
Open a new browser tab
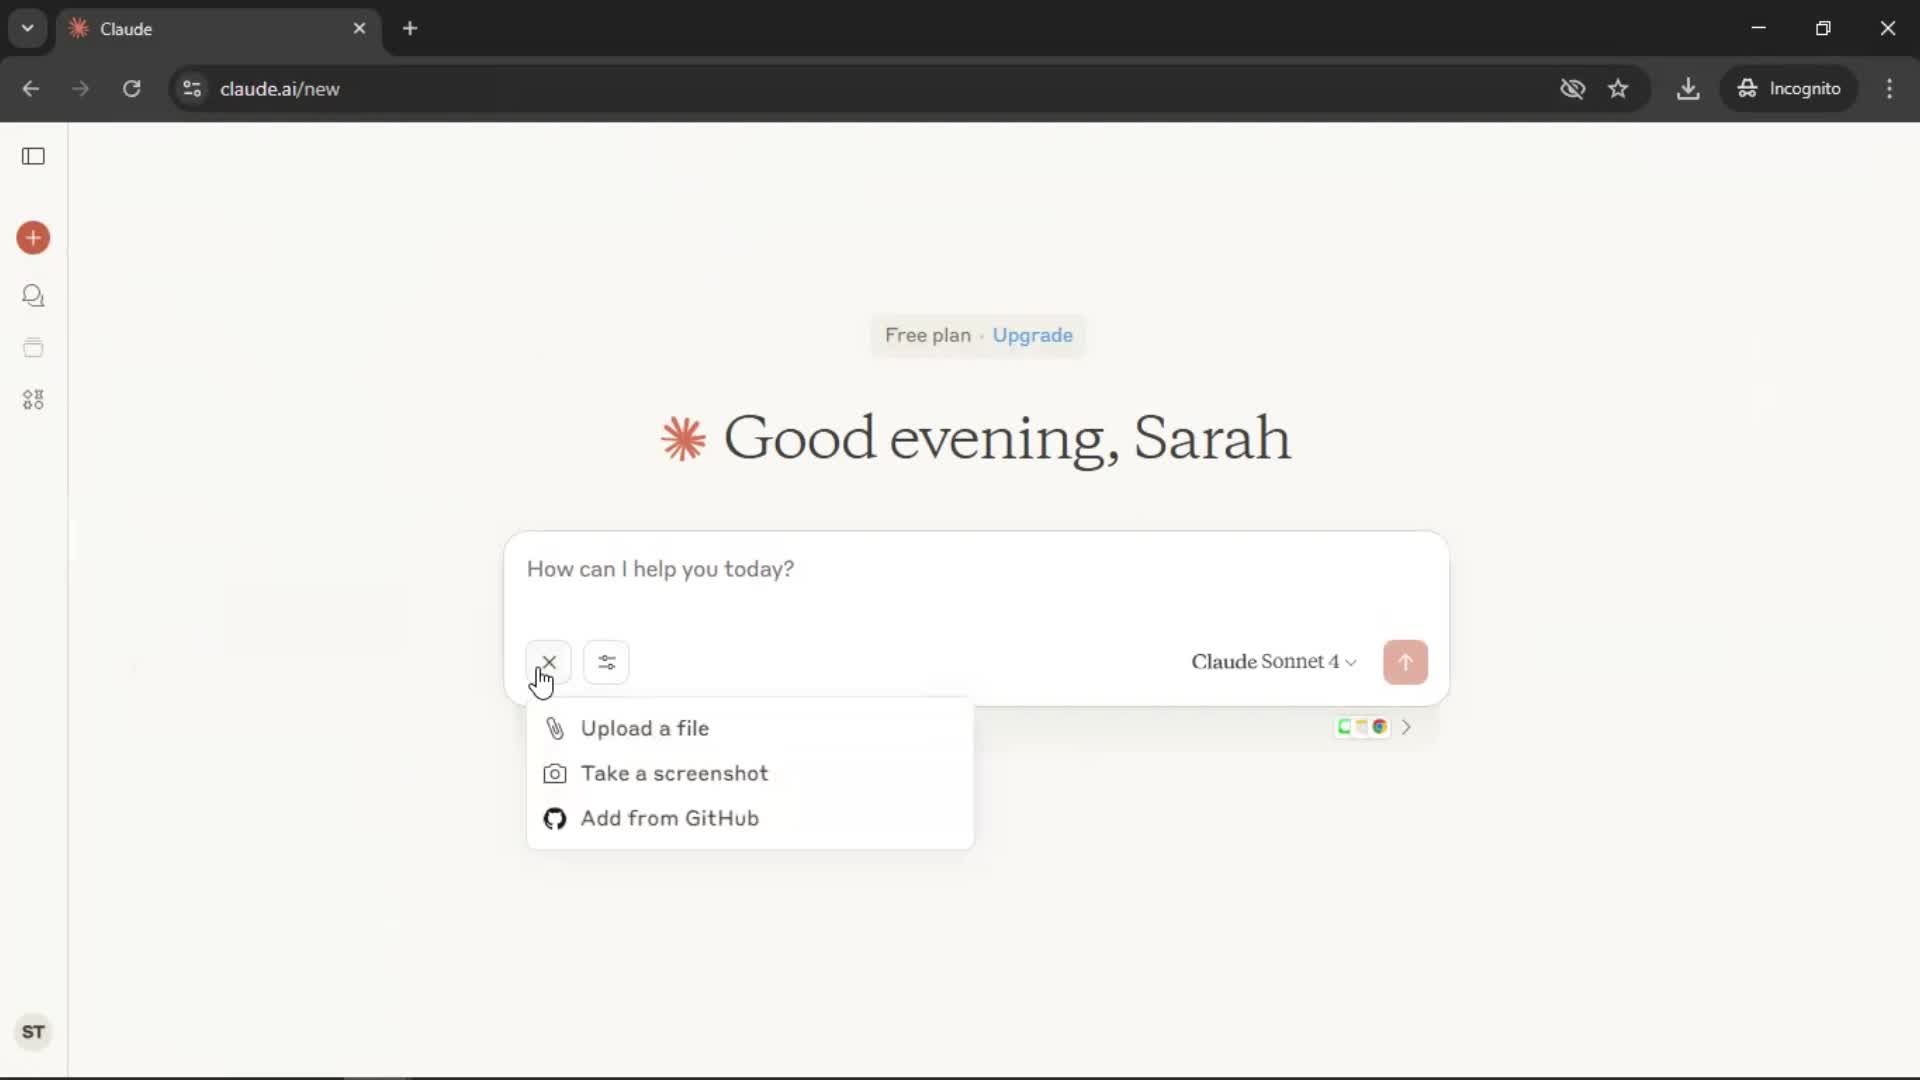point(410,29)
